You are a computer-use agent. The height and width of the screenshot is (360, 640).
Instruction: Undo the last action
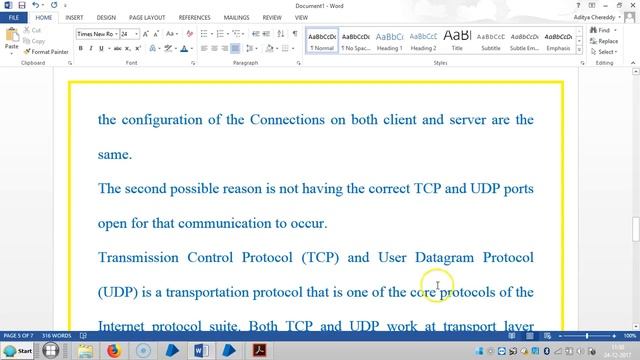pos(36,5)
